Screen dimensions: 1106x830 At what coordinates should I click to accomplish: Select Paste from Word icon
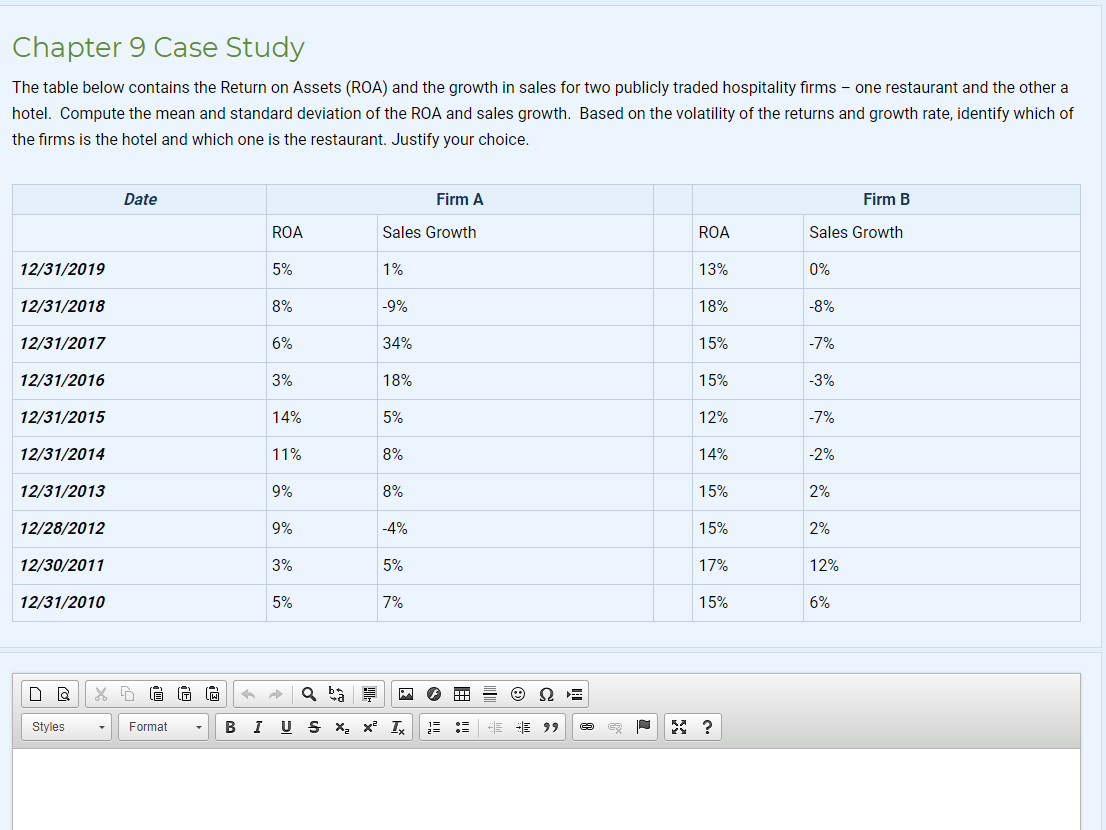(212, 694)
